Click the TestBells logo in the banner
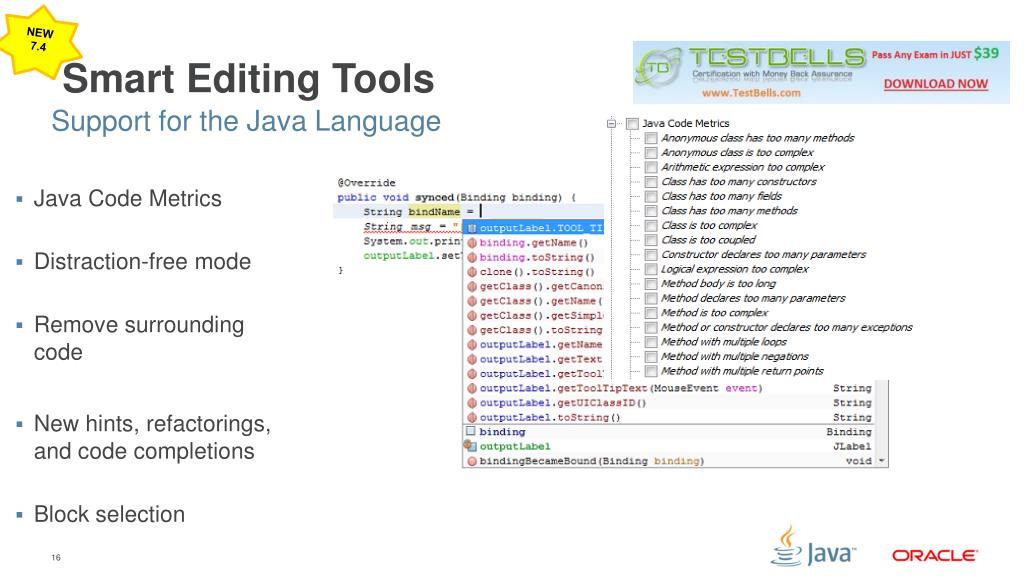This screenshot has height=576, width=1024. (660, 68)
